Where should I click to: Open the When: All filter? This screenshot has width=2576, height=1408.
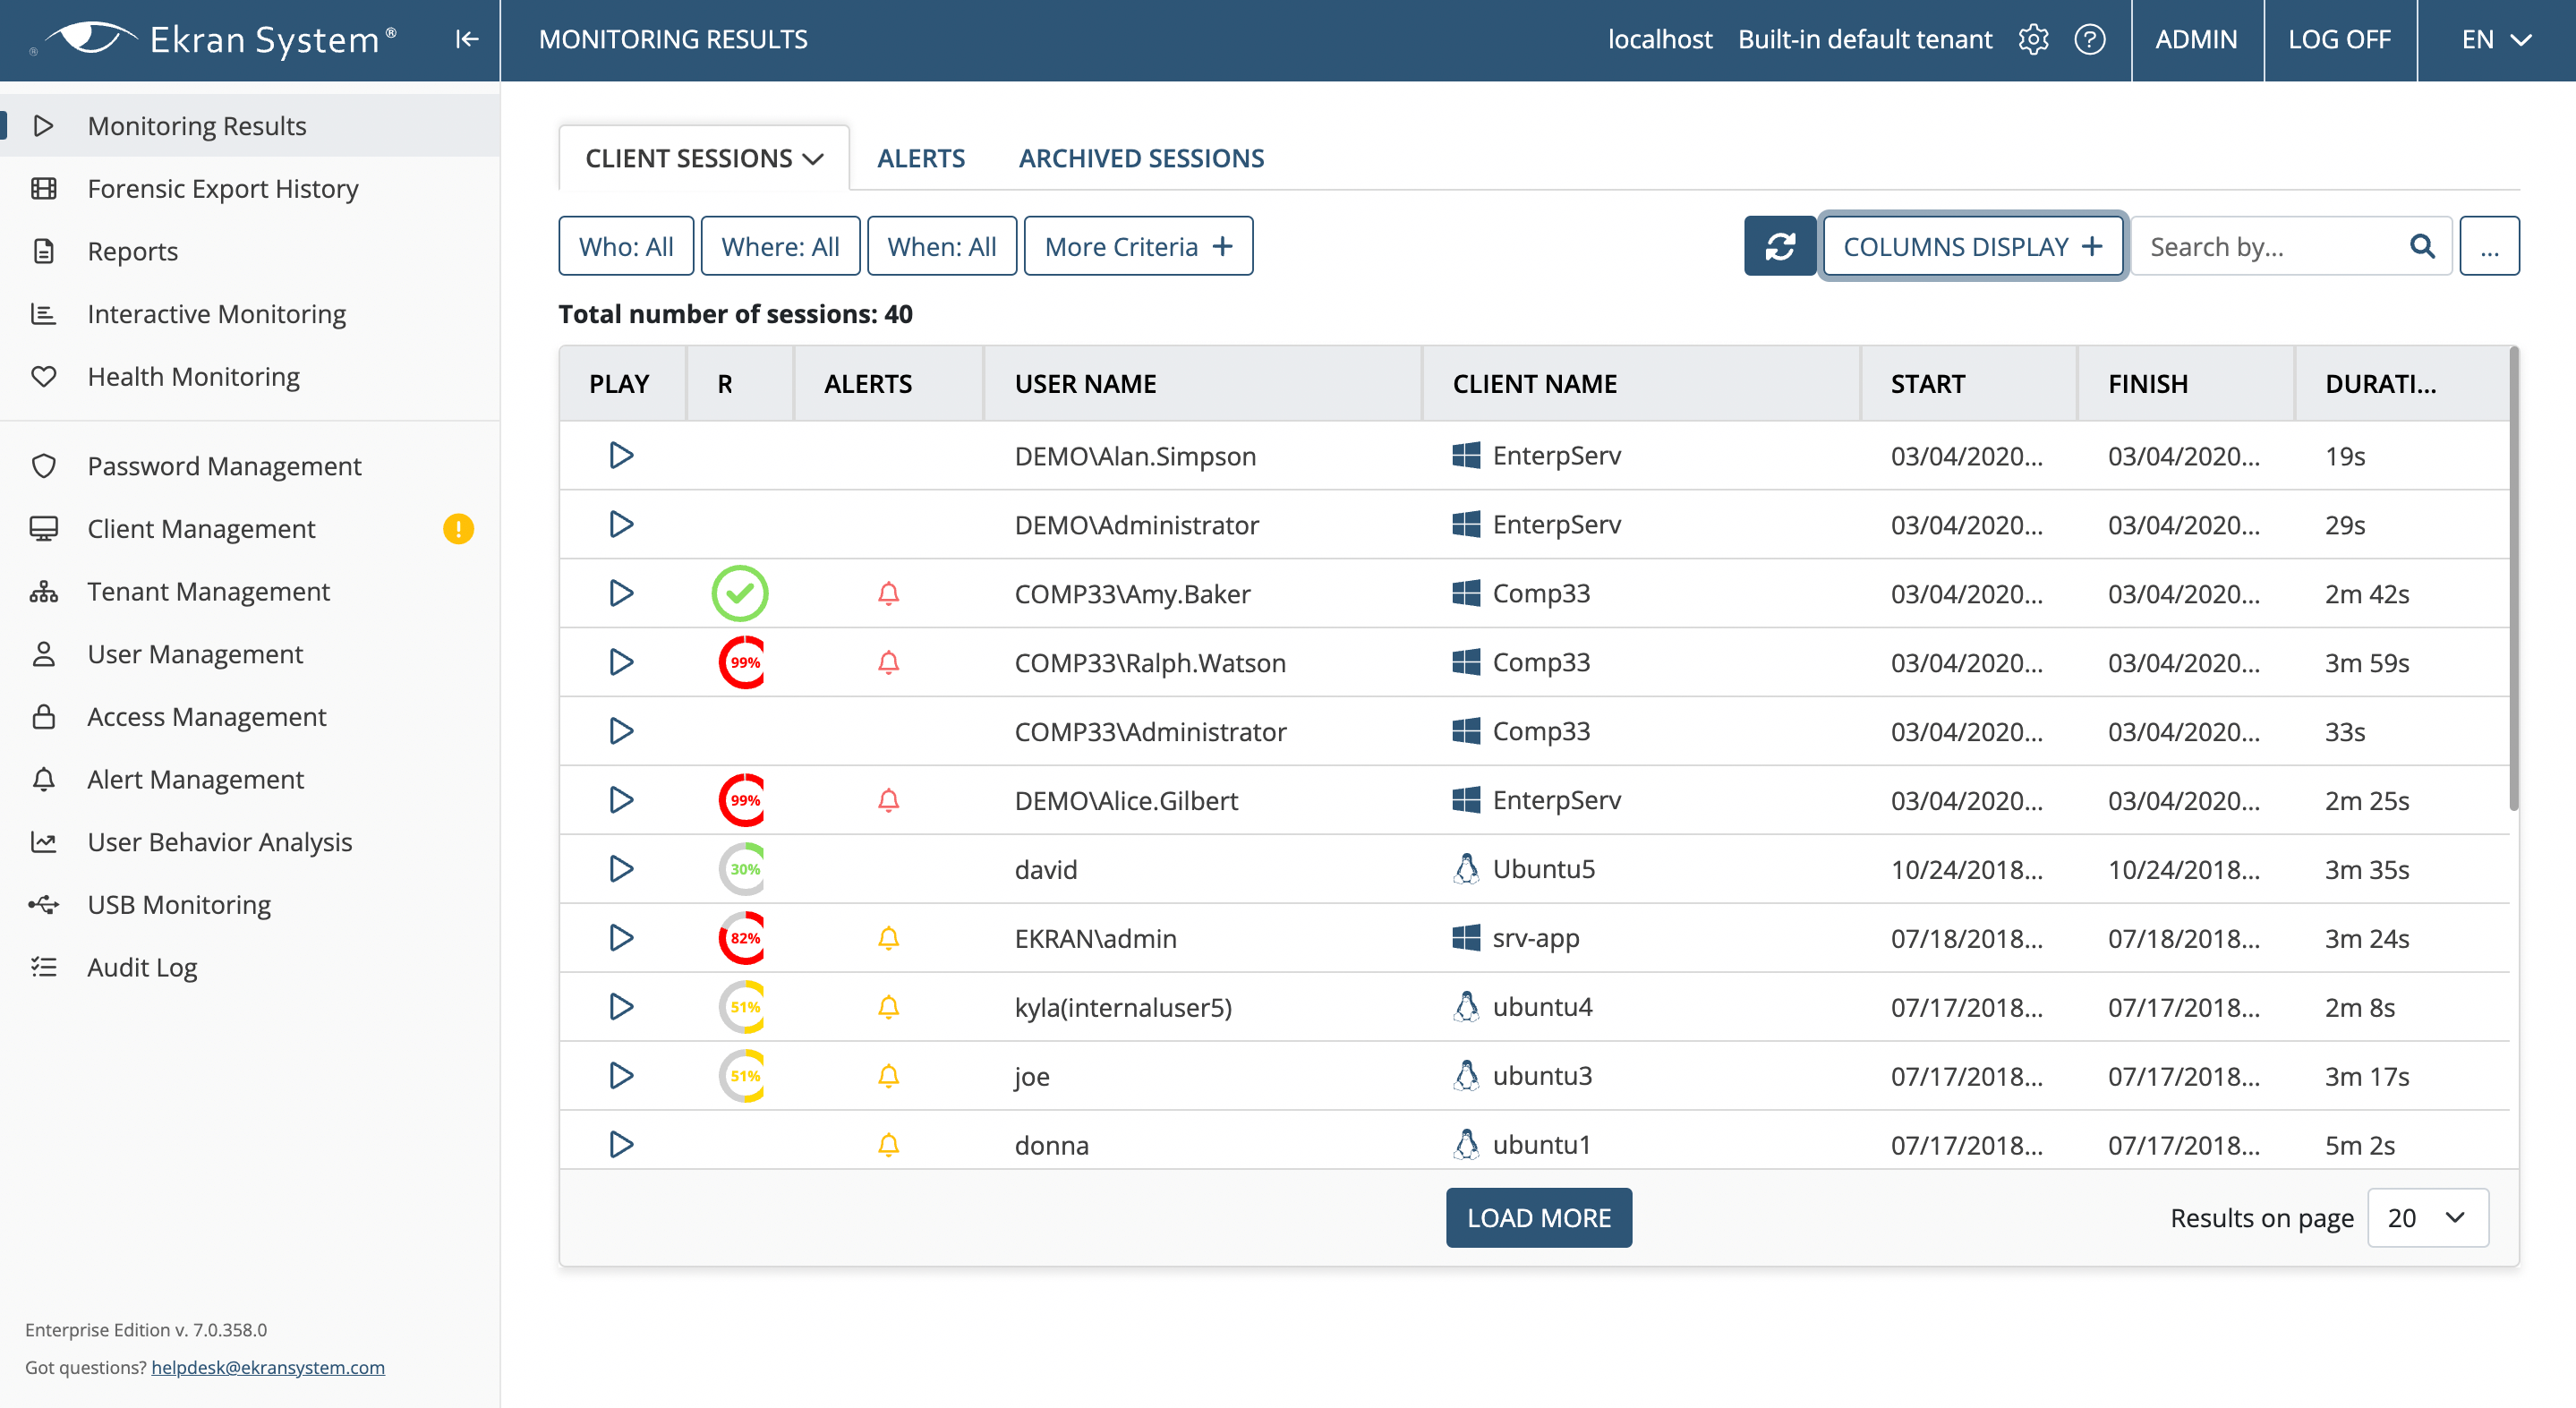coord(942,246)
